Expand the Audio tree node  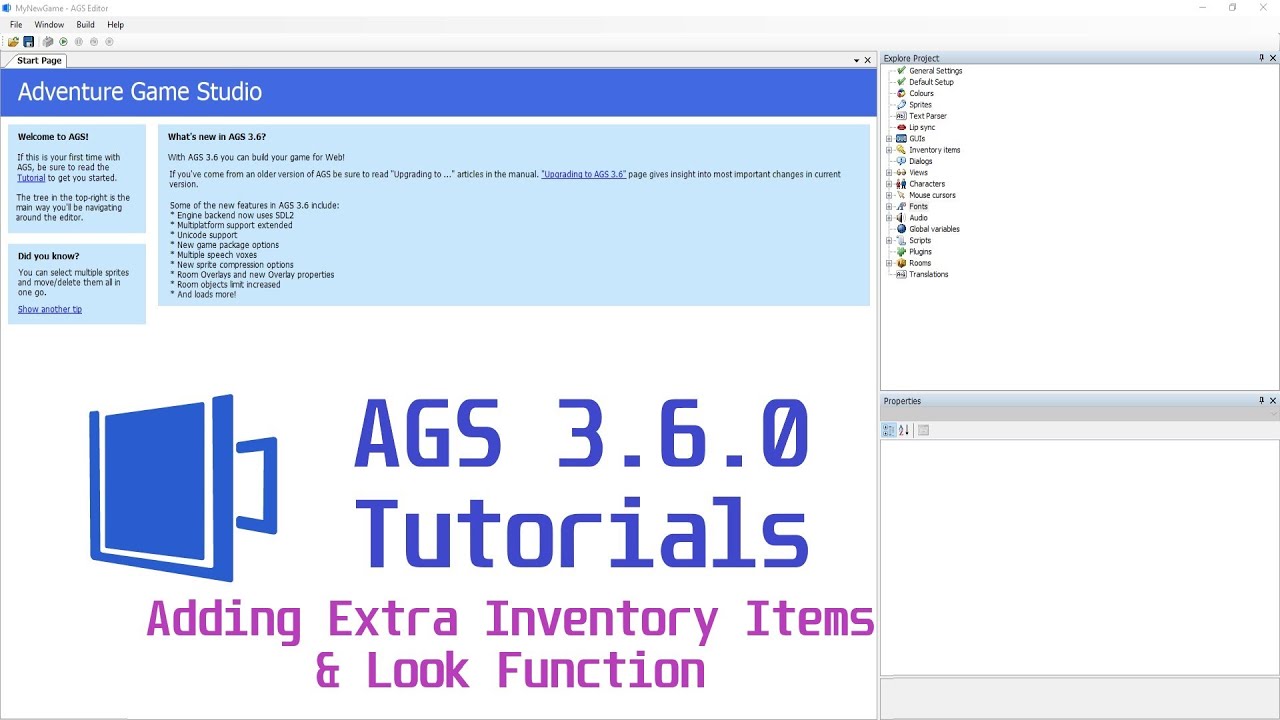(x=889, y=218)
